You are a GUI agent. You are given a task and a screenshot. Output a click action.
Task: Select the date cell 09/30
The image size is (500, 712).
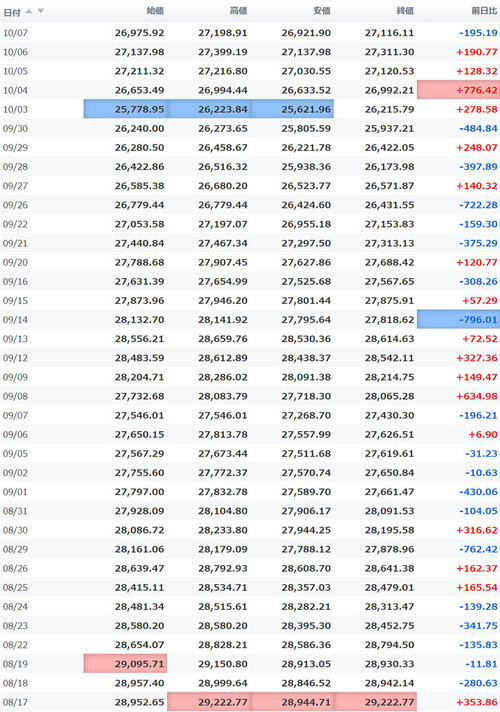(15, 129)
